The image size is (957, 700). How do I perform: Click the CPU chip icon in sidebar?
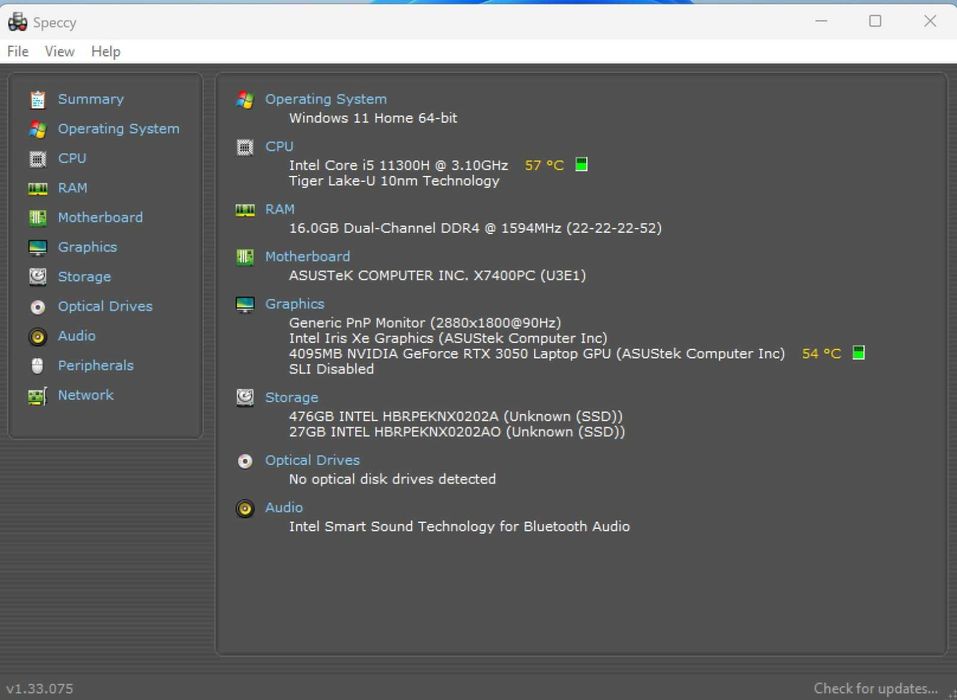(37, 159)
